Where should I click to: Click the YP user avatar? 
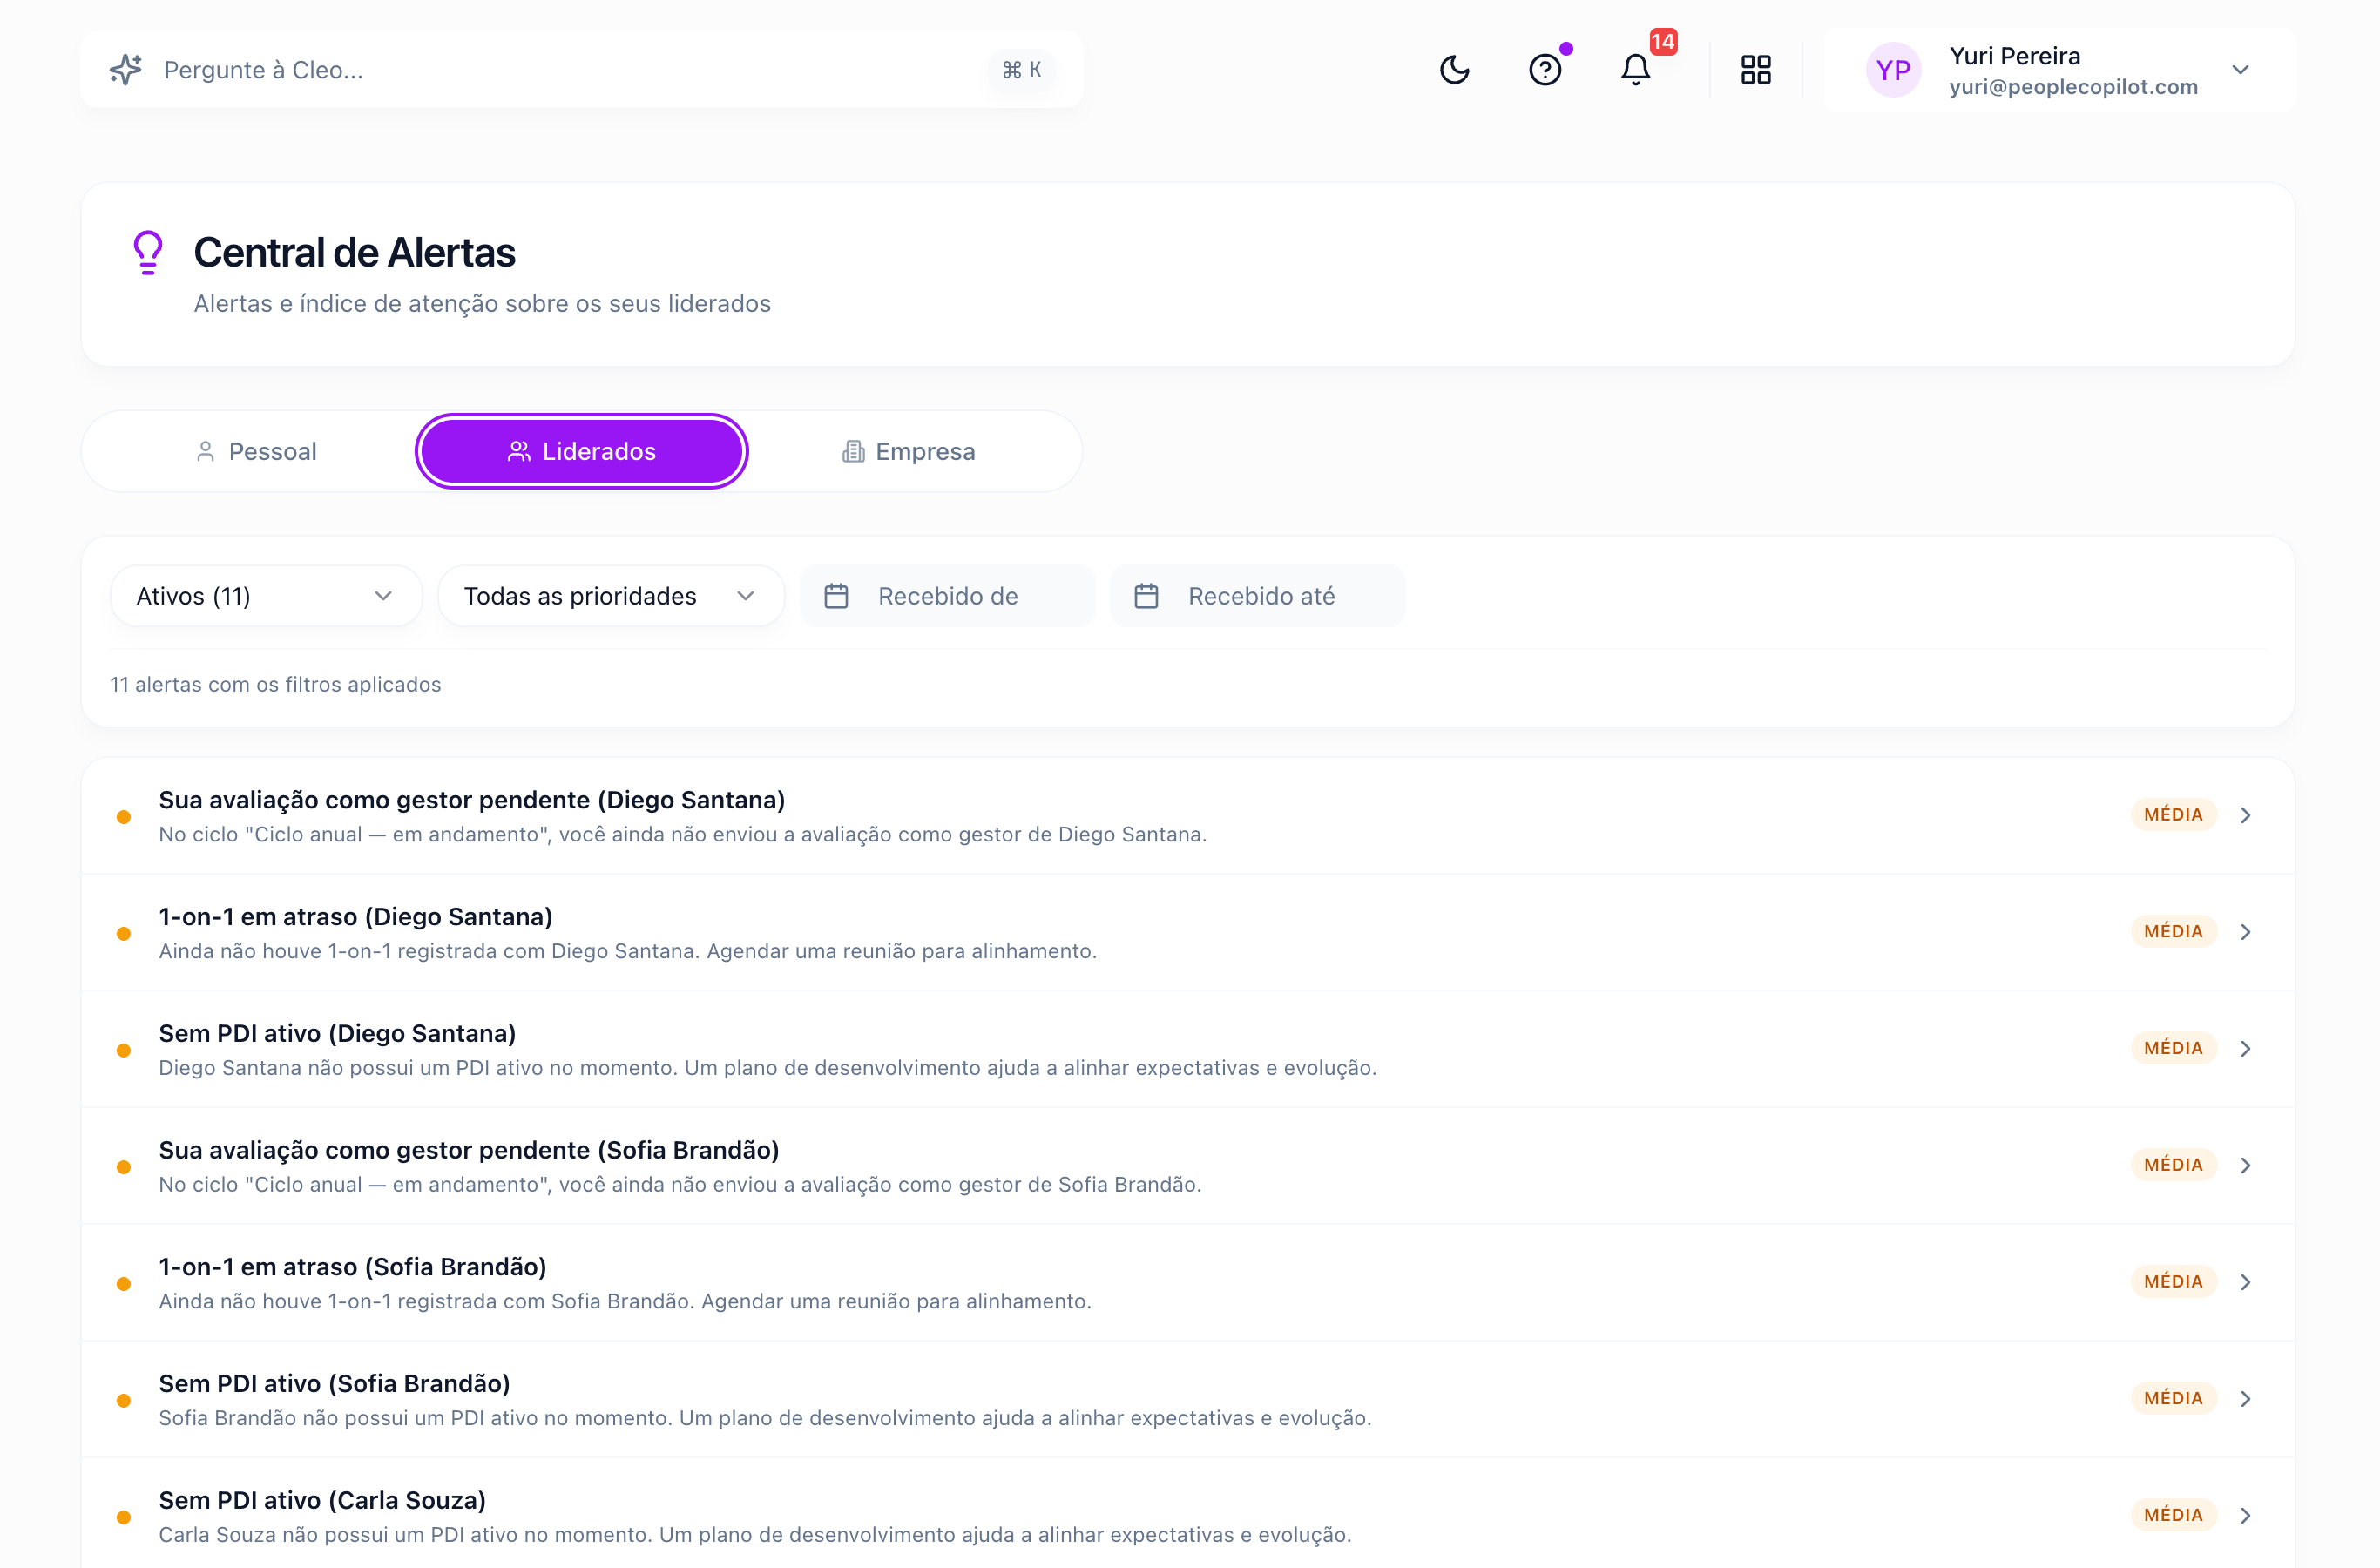tap(1893, 70)
